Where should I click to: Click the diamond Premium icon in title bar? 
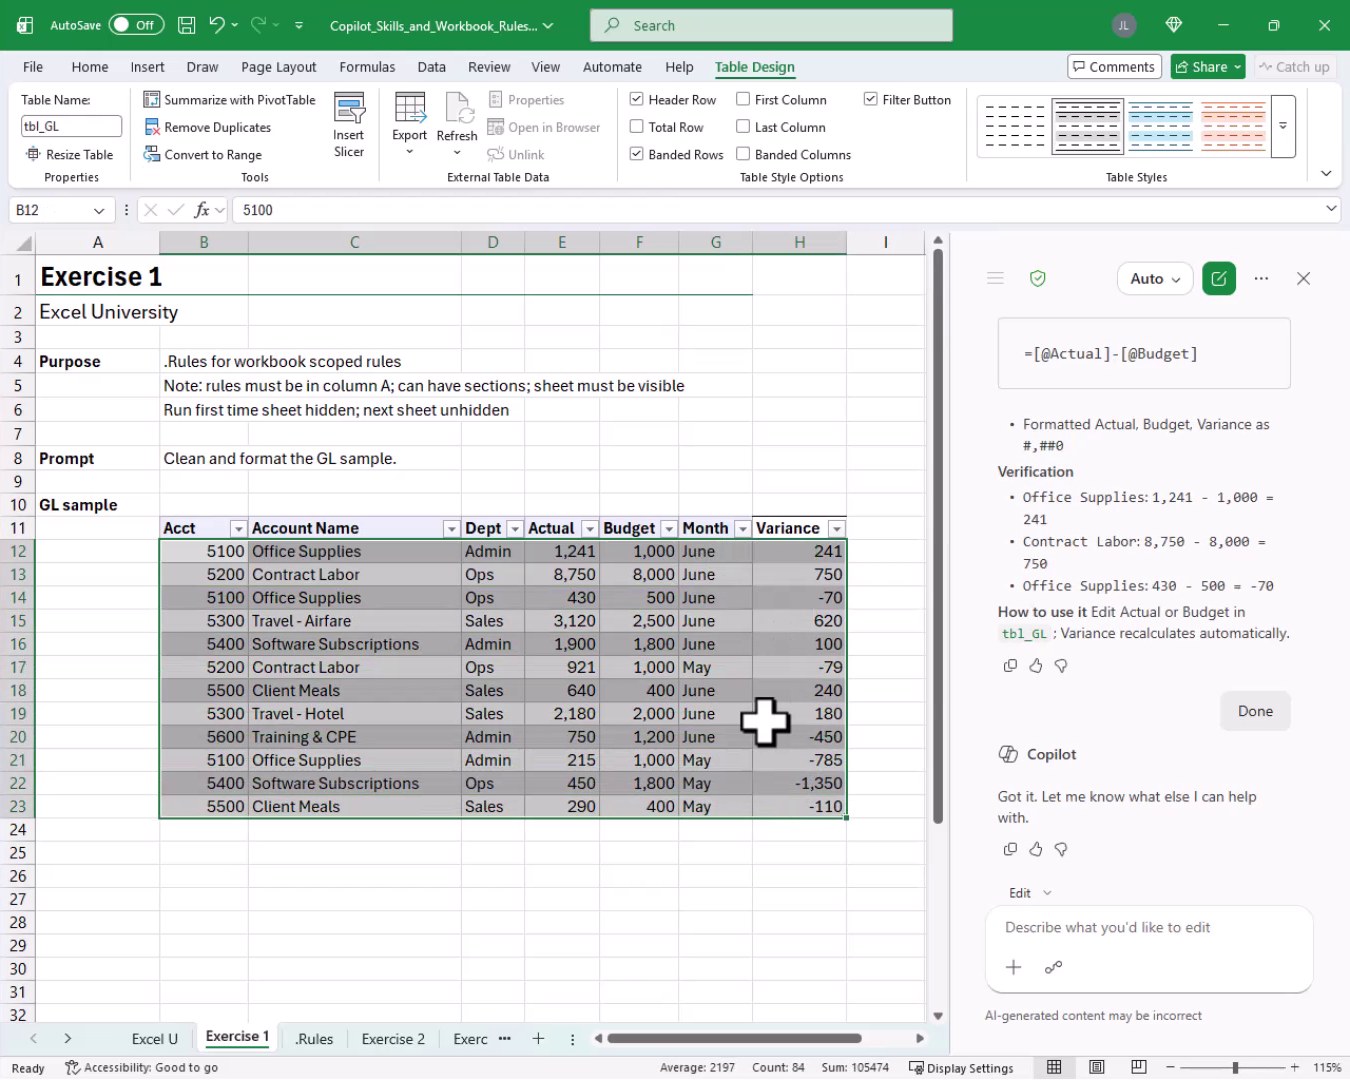[1174, 25]
